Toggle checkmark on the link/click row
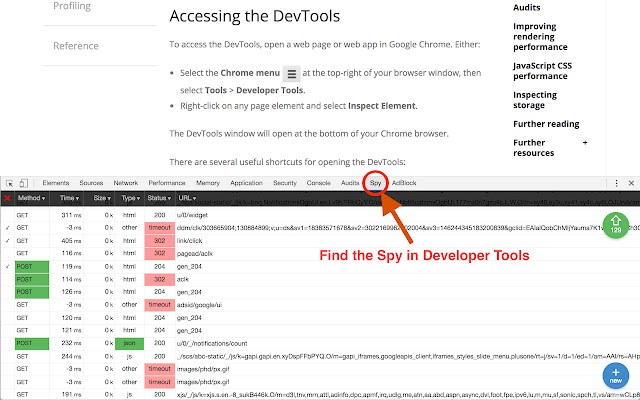 [x=7, y=241]
